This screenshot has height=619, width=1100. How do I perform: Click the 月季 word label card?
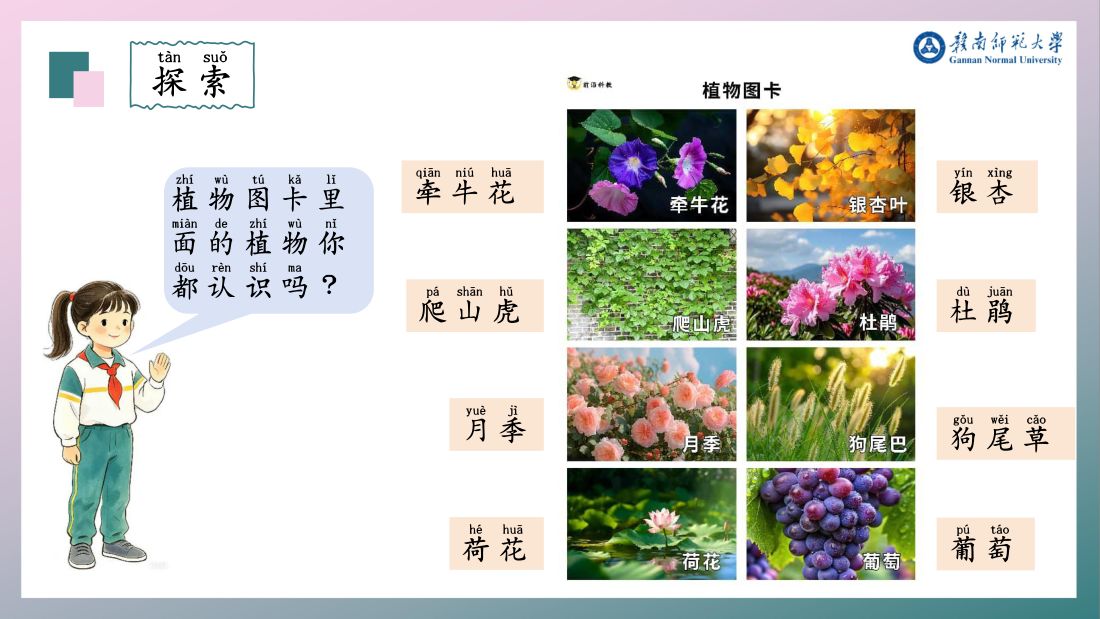tap(496, 425)
